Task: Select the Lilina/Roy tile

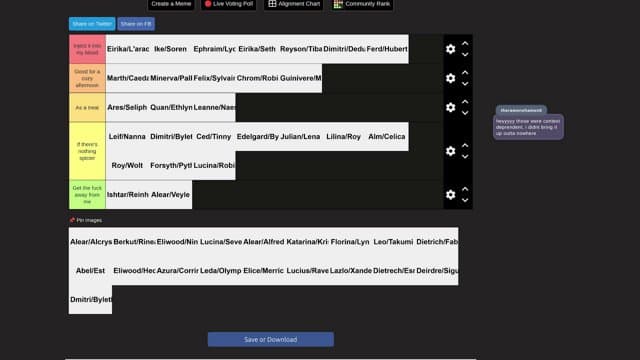Action: [344, 137]
